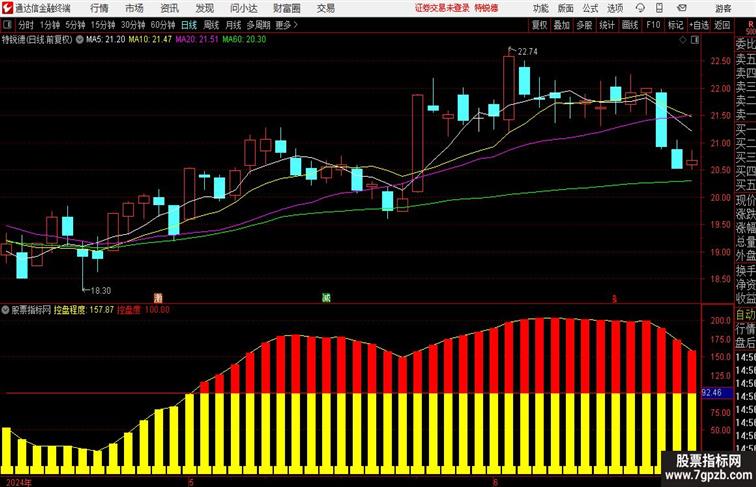Click the 通达信 red logo icon

7,8
